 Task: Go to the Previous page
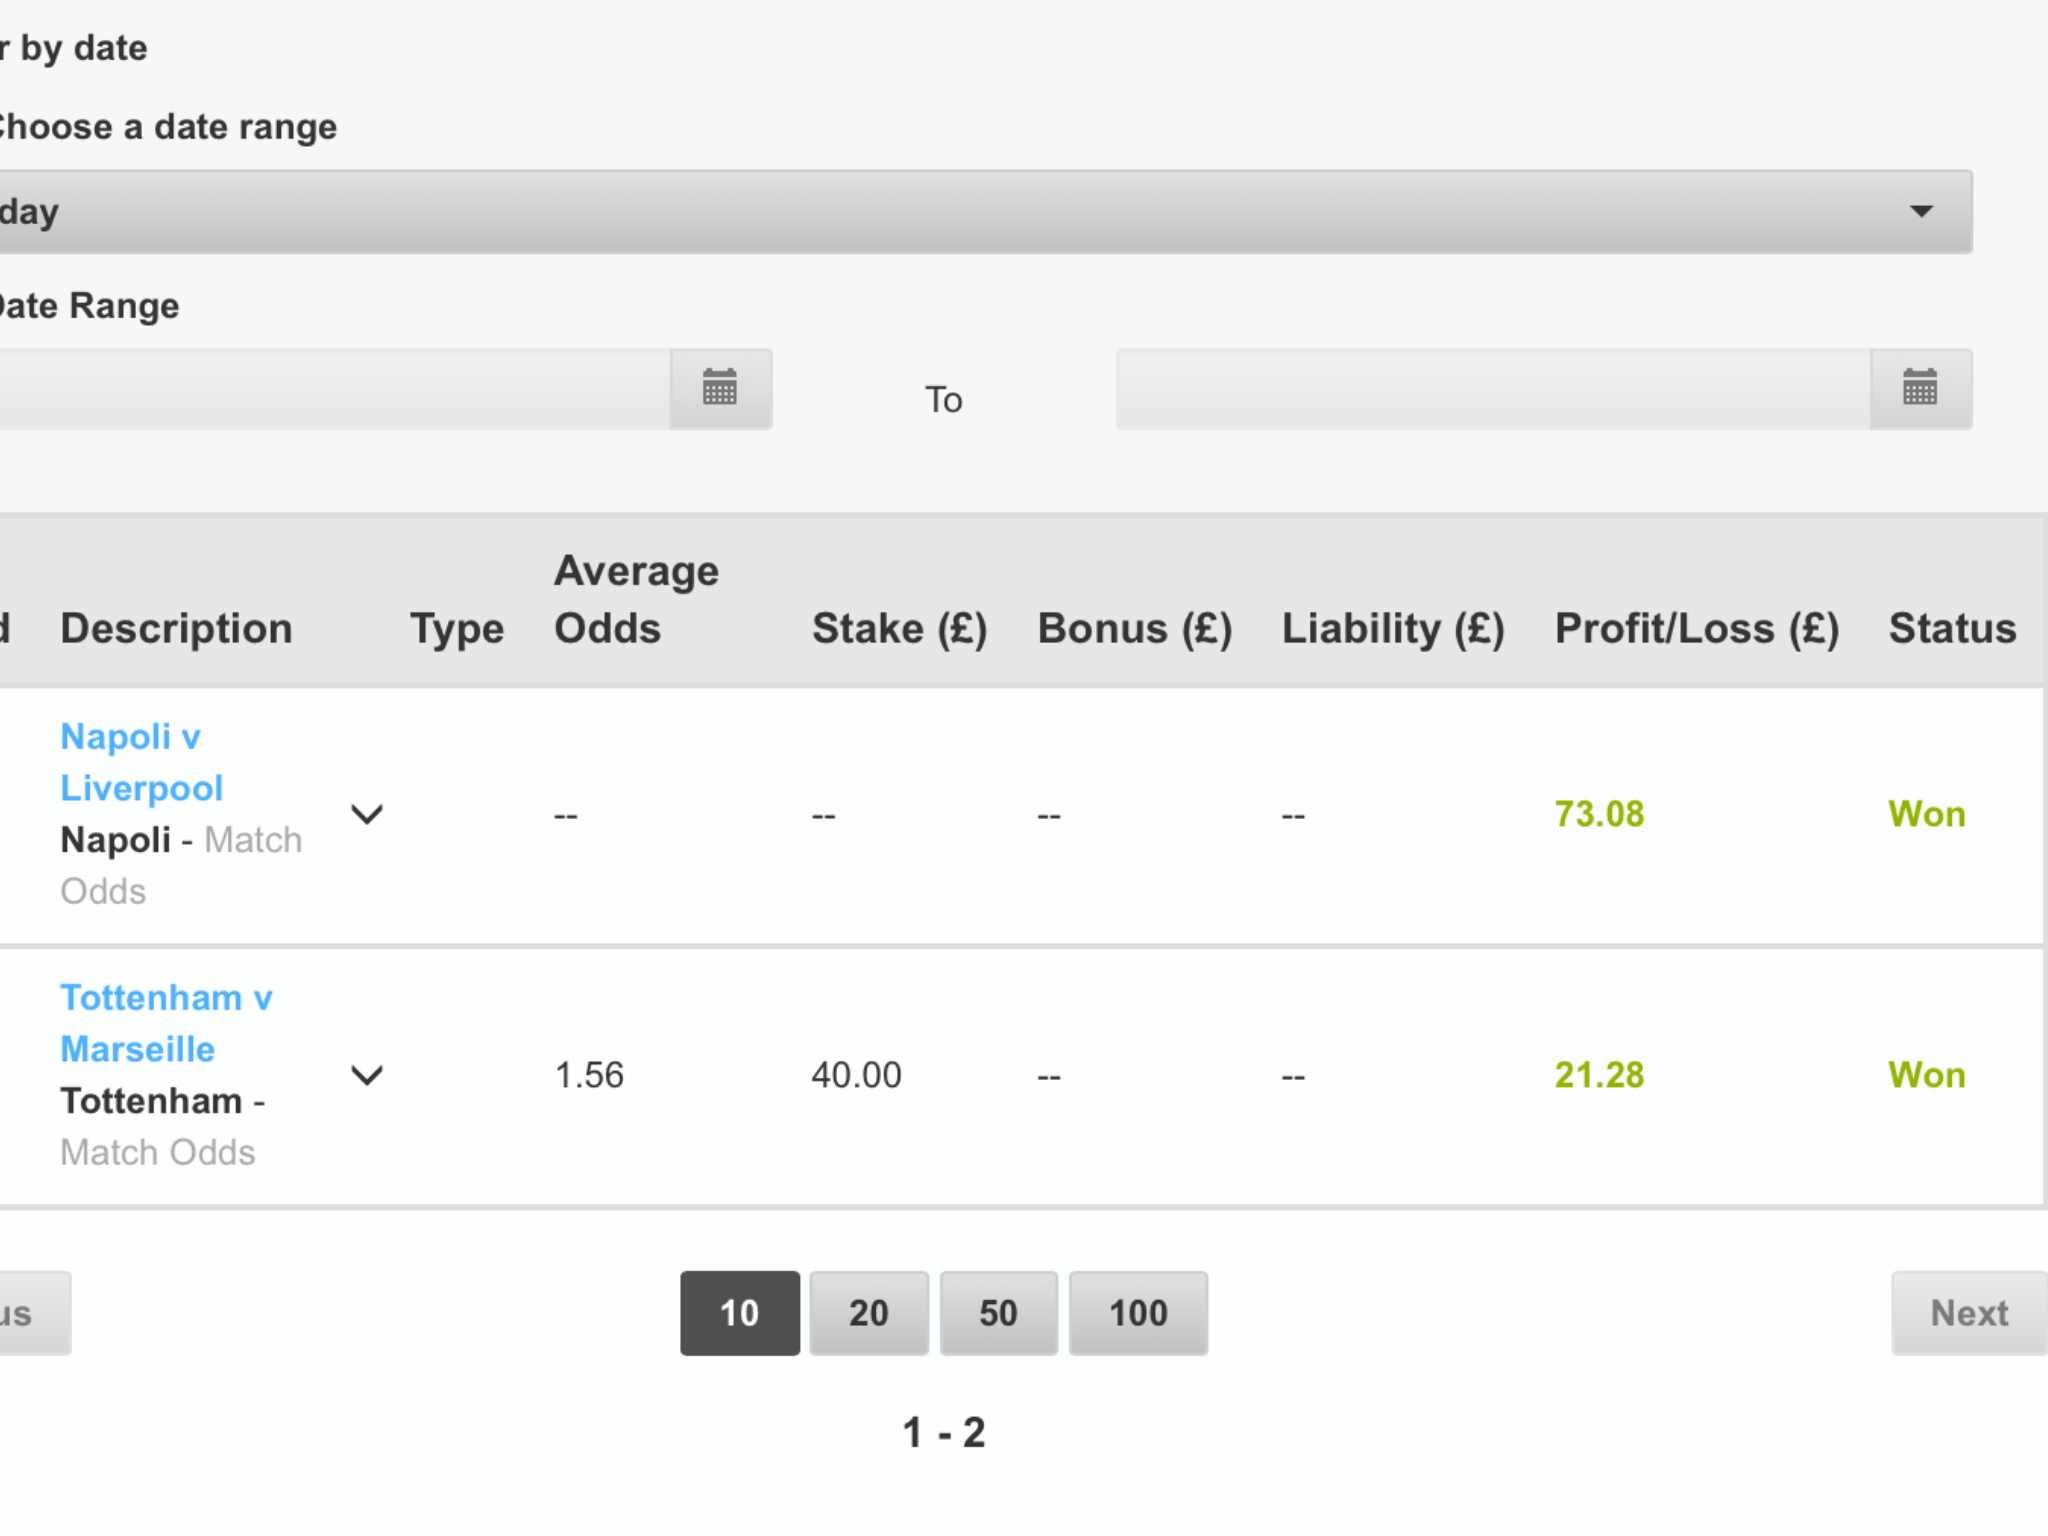tap(34, 1313)
